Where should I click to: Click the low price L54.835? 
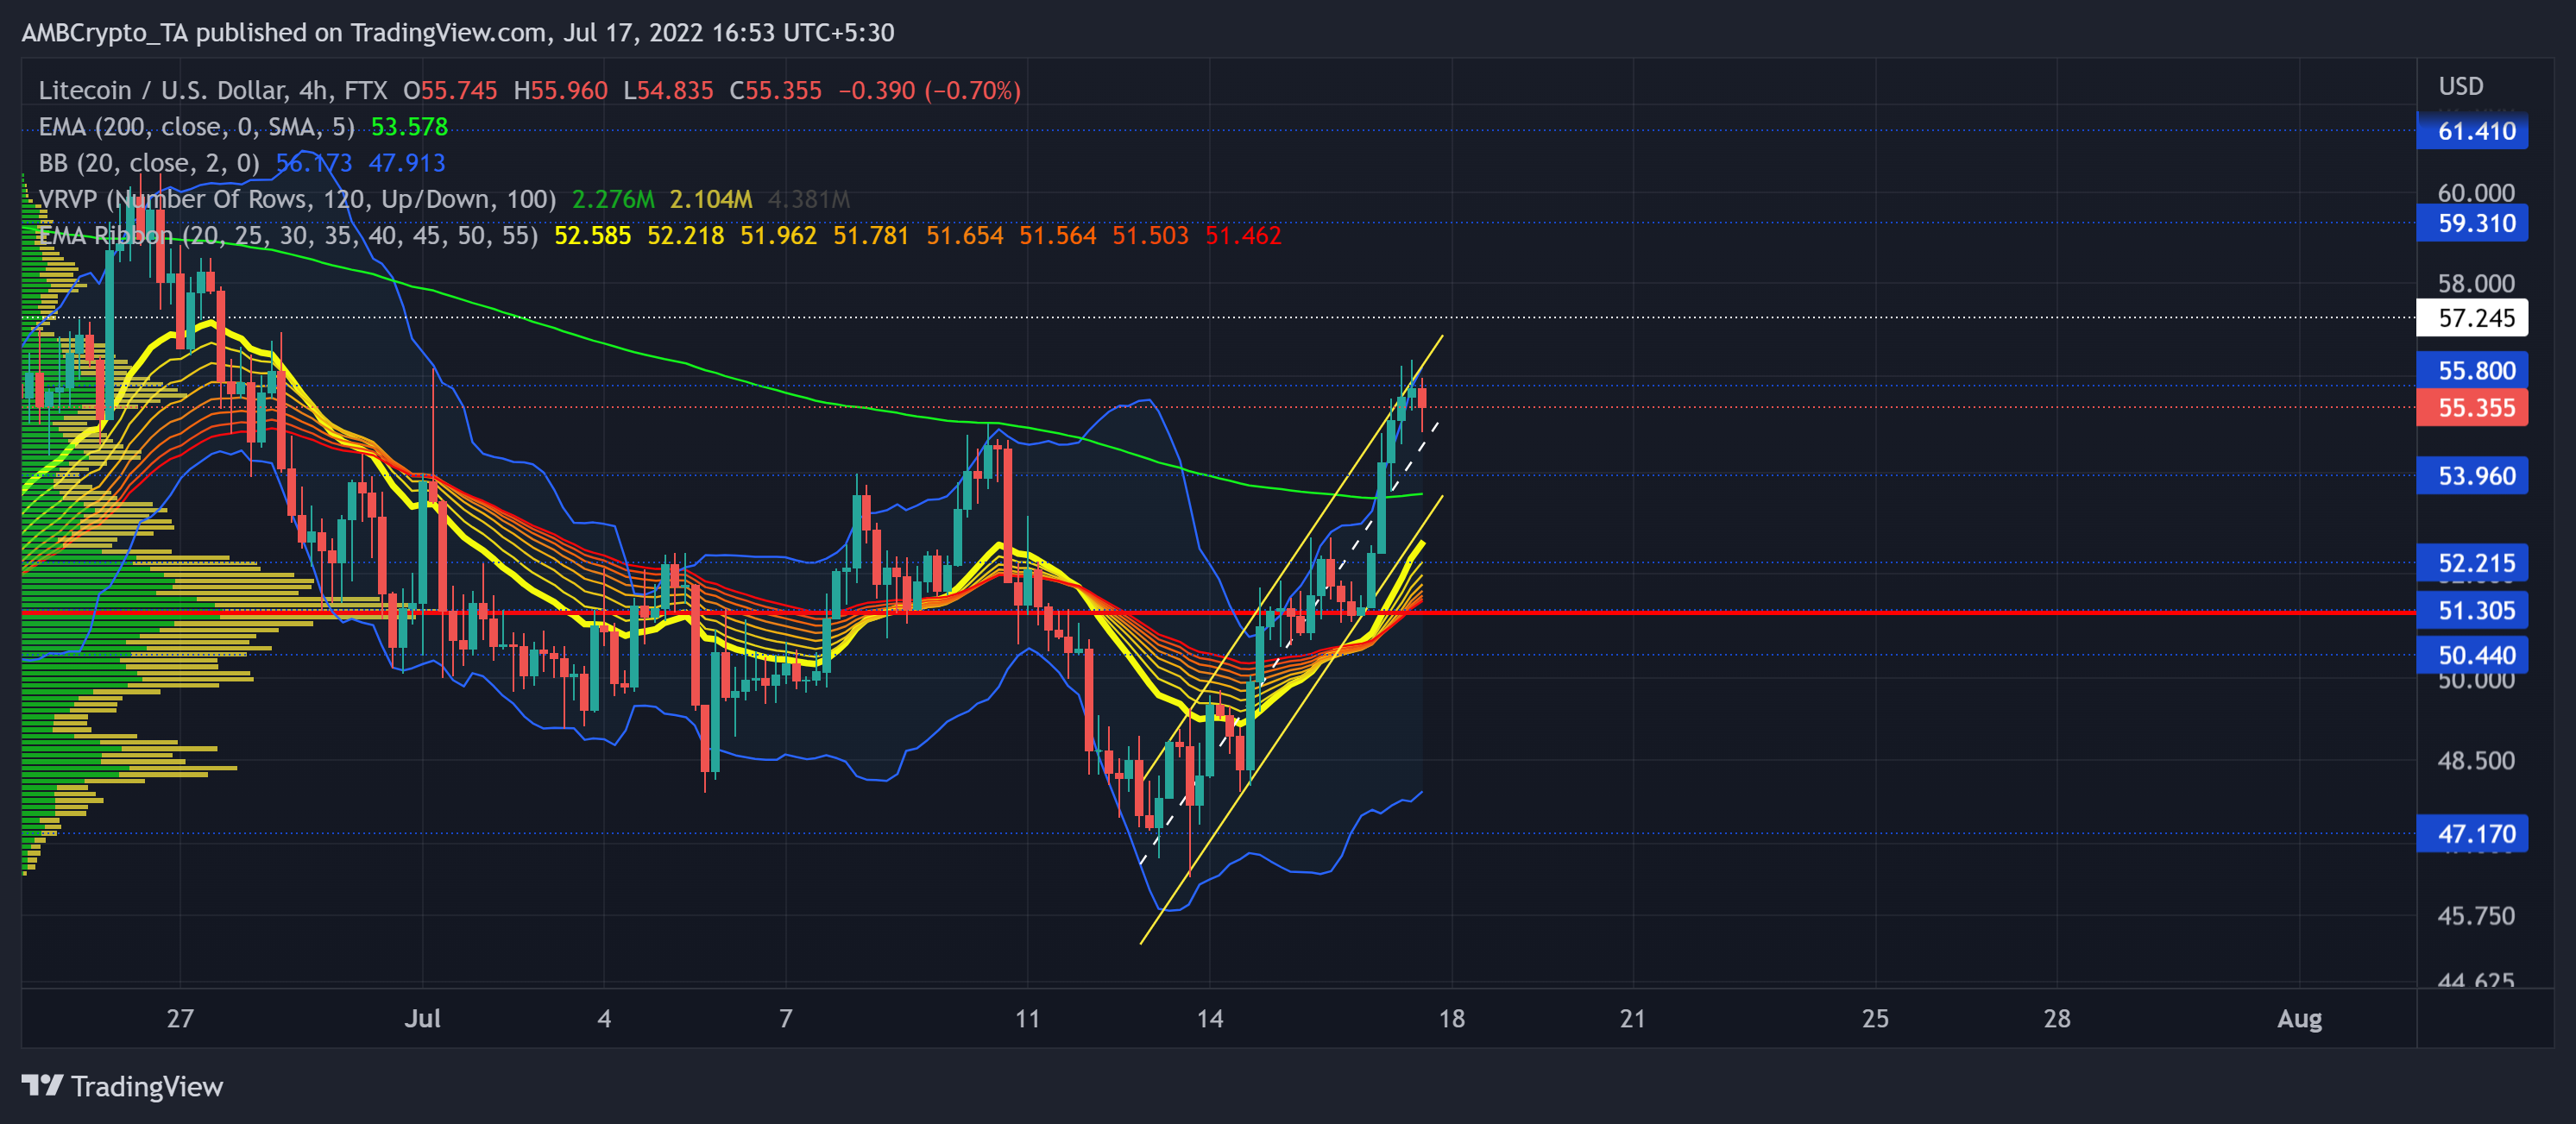click(x=669, y=90)
